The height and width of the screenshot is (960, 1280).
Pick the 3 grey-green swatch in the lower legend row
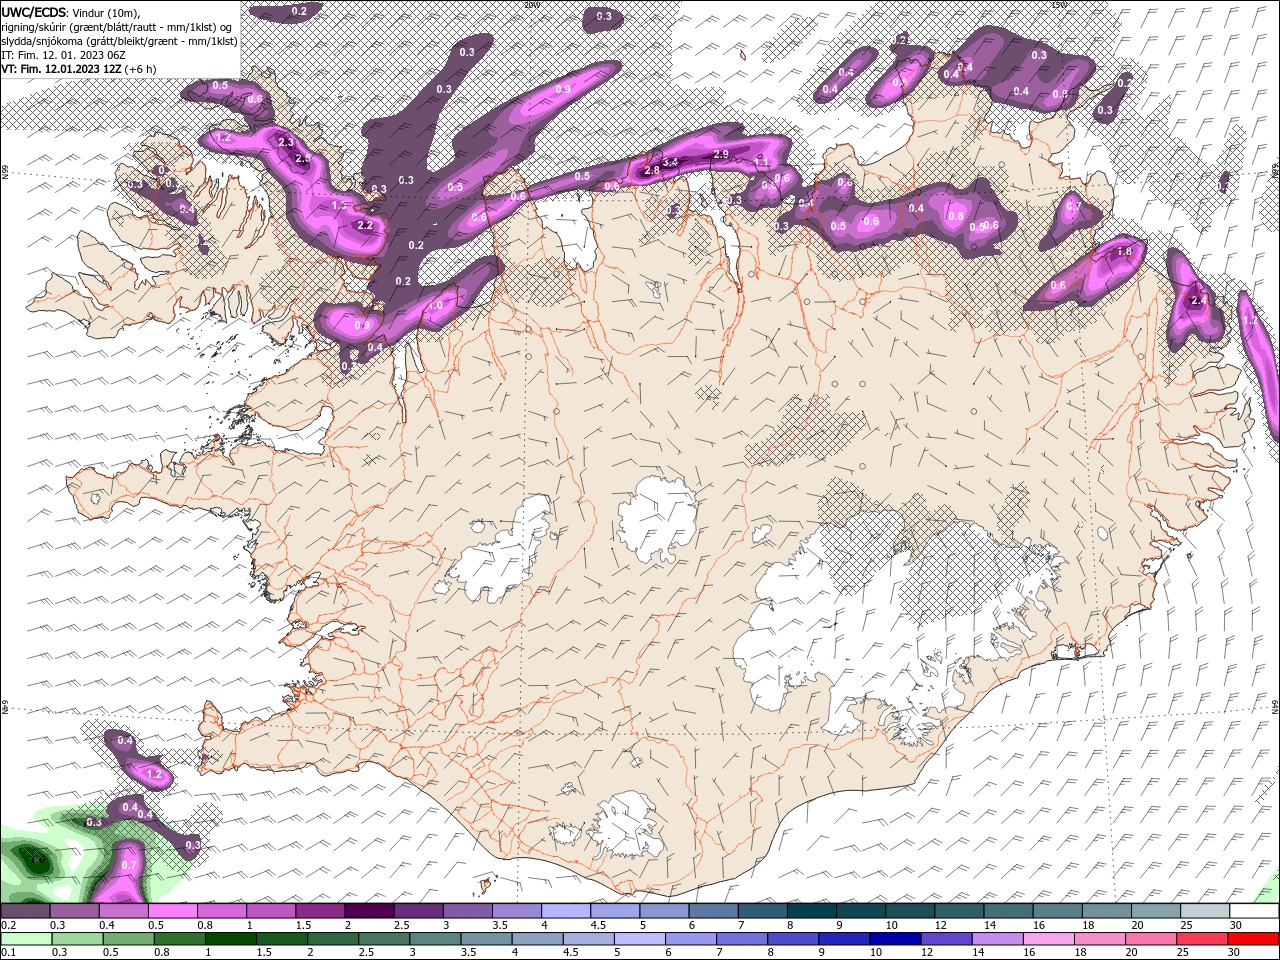[434, 939]
